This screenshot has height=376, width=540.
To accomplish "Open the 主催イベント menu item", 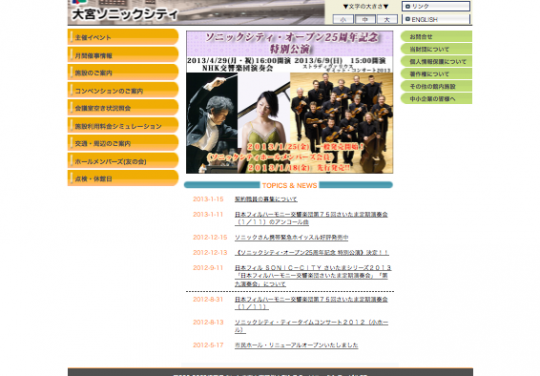I will 123,37.
